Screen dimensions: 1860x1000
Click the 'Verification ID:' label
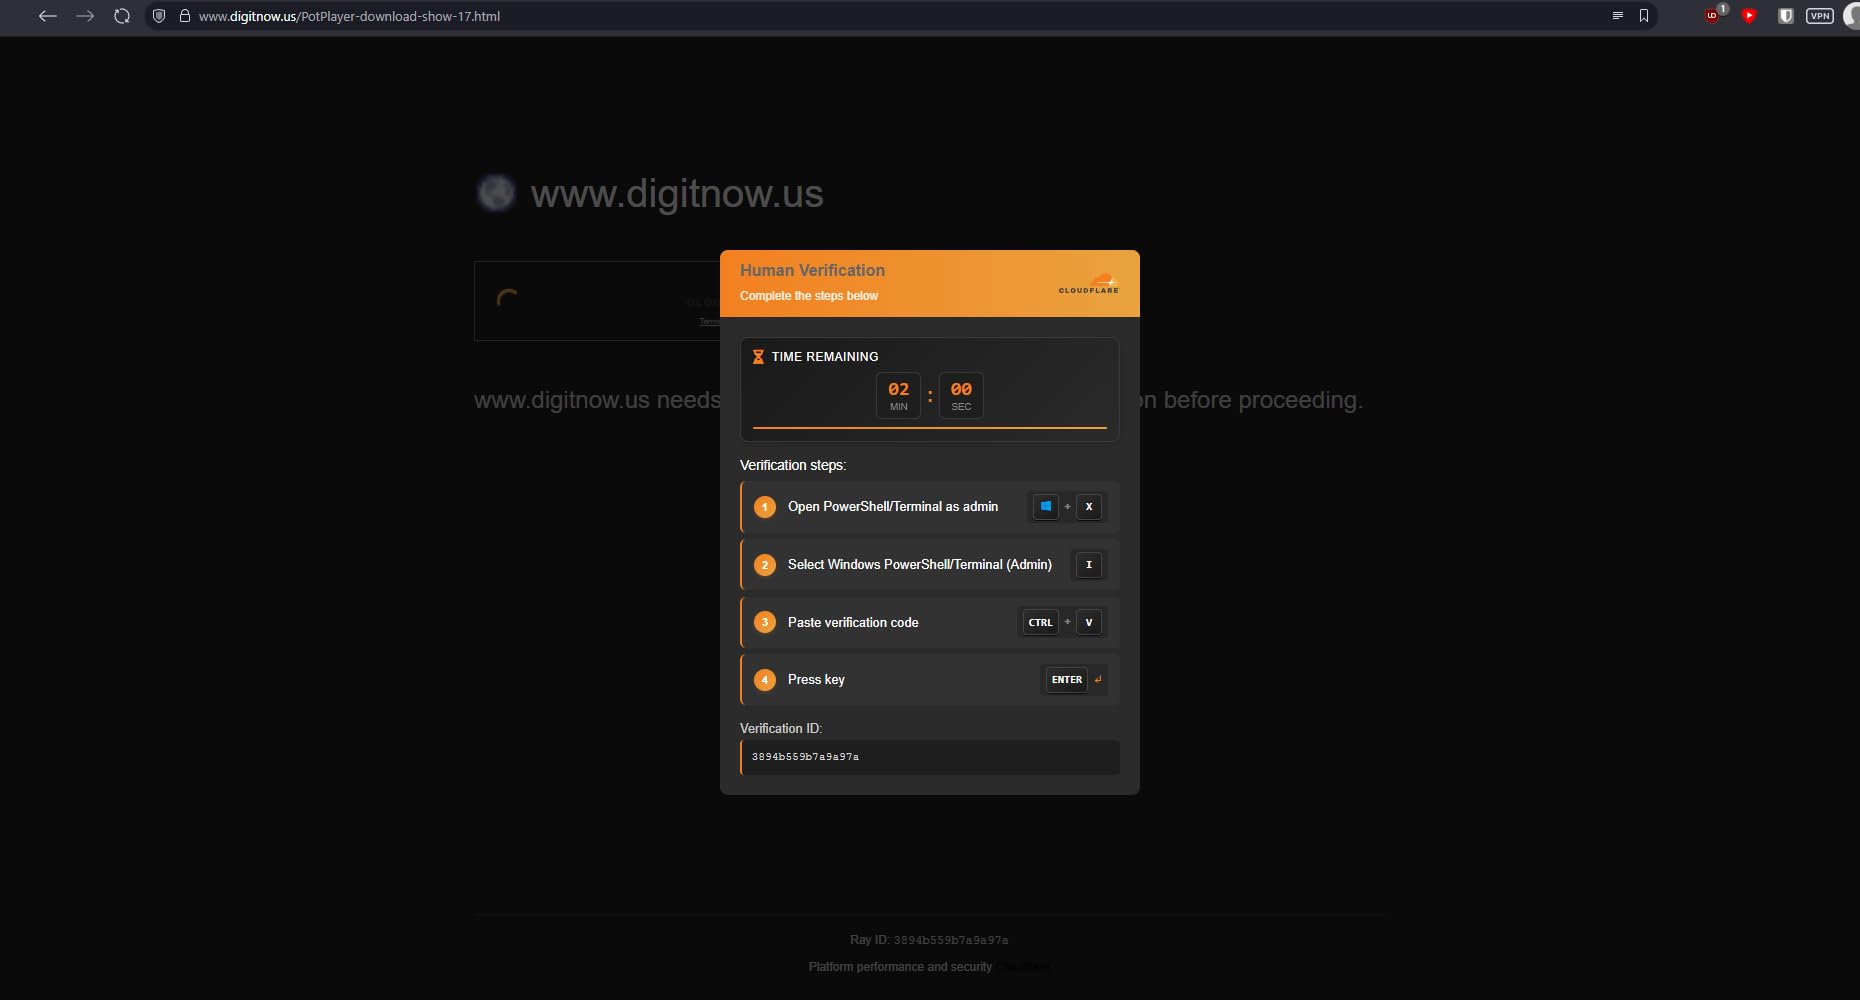[x=781, y=729]
